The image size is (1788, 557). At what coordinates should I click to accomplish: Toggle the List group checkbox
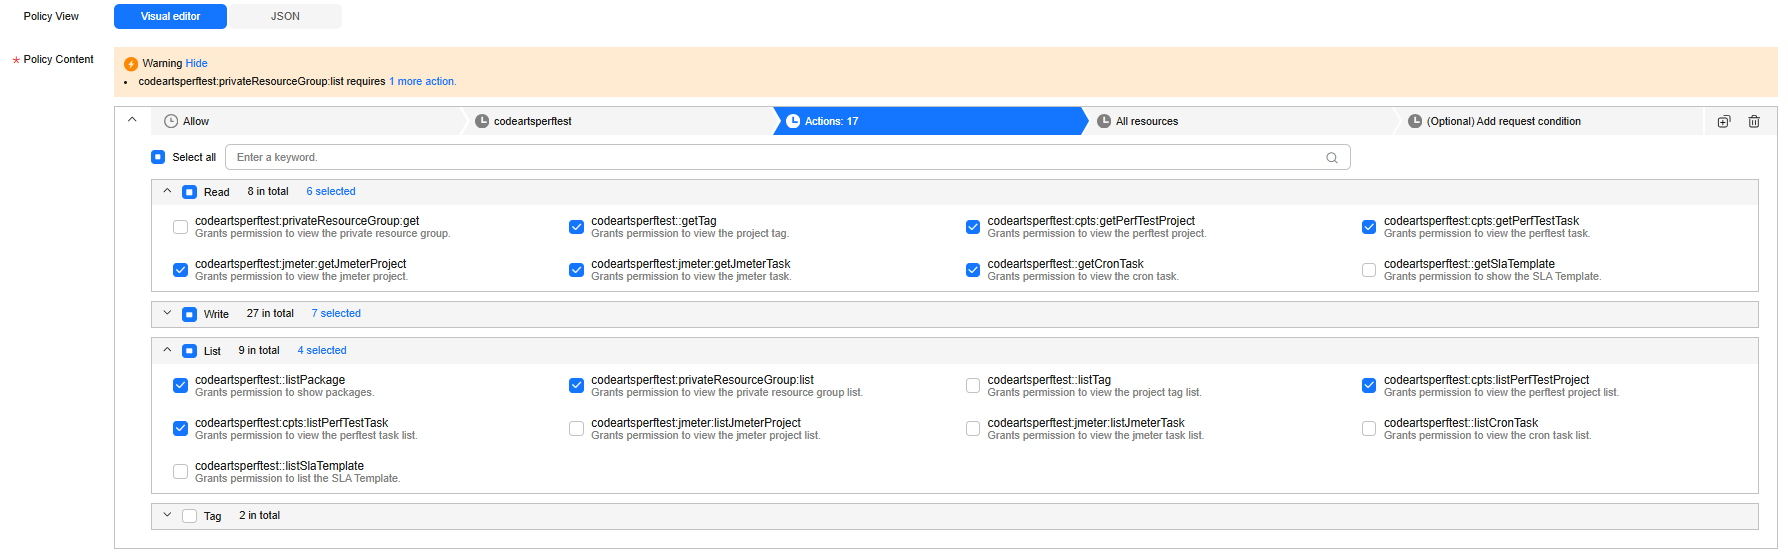(x=189, y=351)
